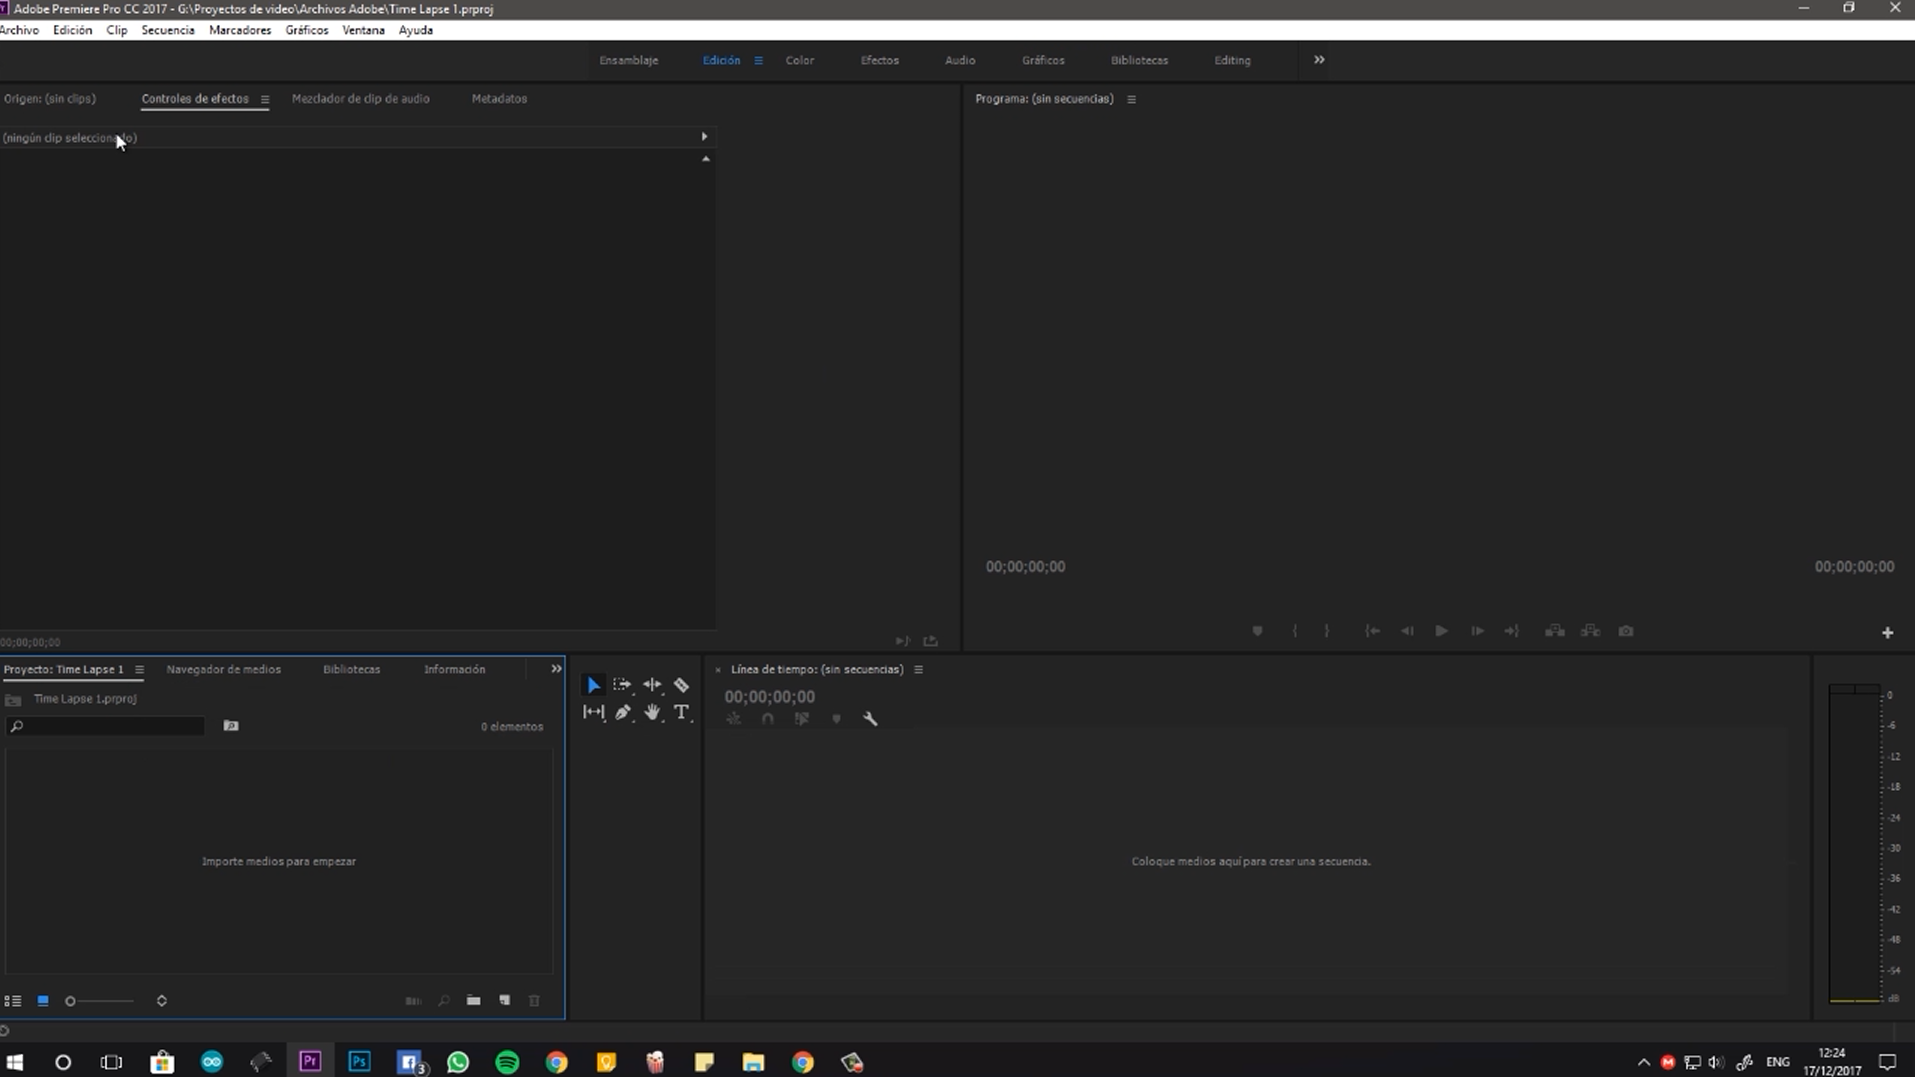Play the Program monitor
Viewport: 1915px width, 1077px height.
(1441, 631)
